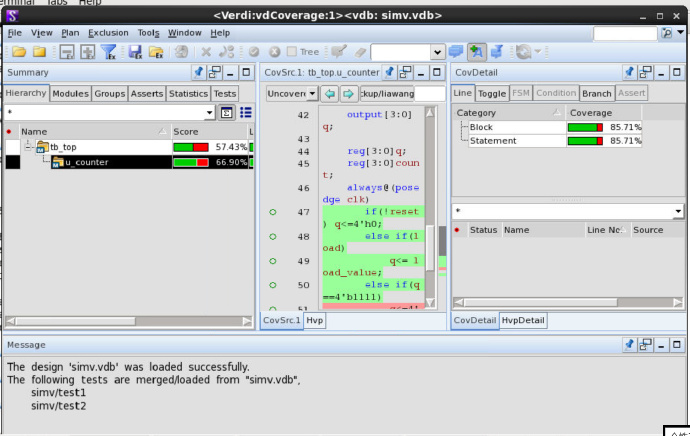Open the refresh icon dropdown arrow
This screenshot has width=690, height=436.
(x=538, y=52)
